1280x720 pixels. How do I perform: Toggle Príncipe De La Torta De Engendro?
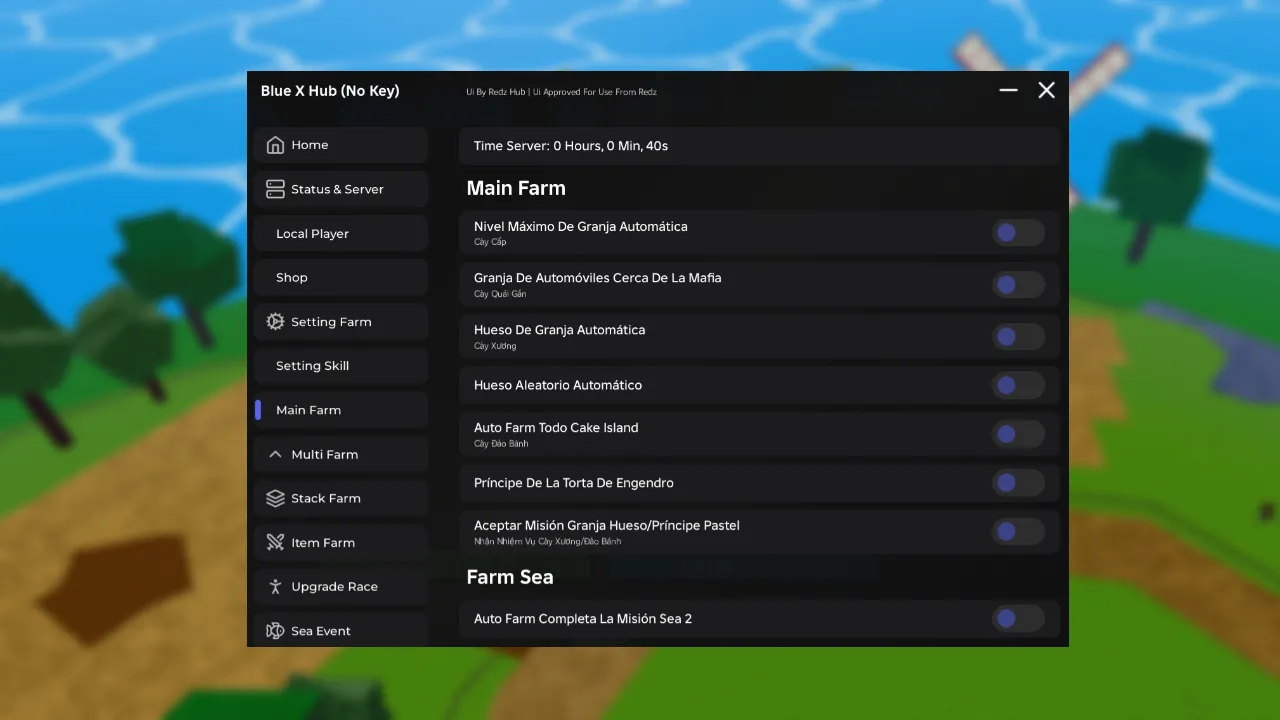[1018, 482]
